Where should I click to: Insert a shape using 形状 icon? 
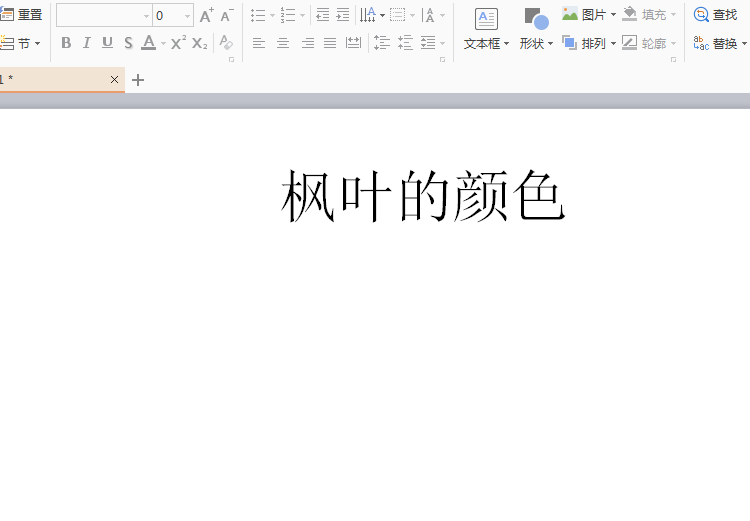pos(536,19)
